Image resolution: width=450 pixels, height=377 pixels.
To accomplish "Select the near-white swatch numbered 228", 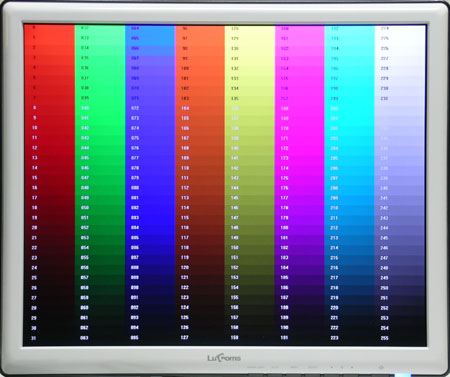I will pyautogui.click(x=400, y=68).
